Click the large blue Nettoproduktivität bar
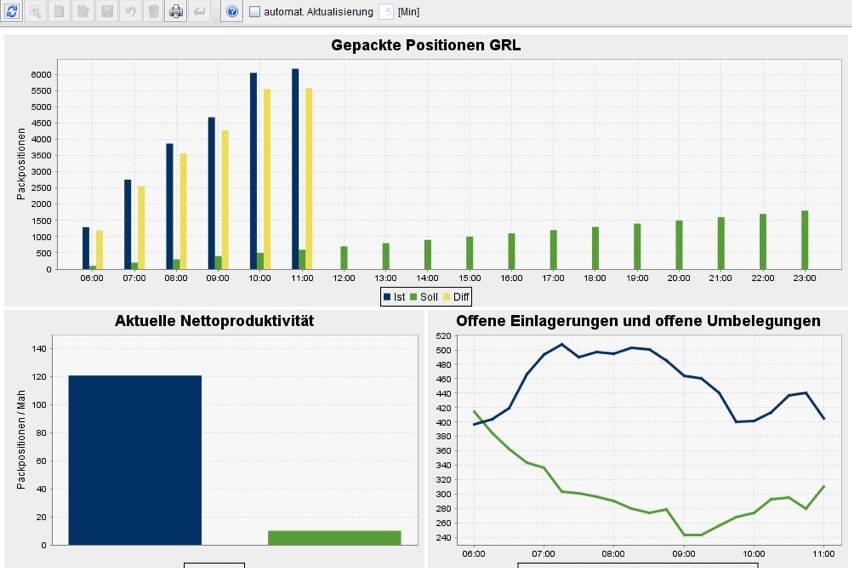The image size is (852, 568). click(135, 460)
